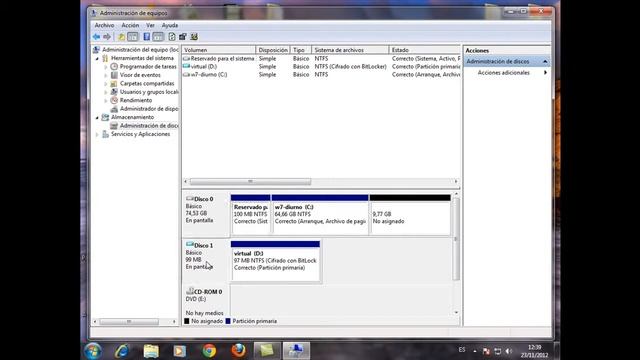Screen dimensions: 640x360
Task: Click the volume speaker tray icon
Action: pos(509,351)
